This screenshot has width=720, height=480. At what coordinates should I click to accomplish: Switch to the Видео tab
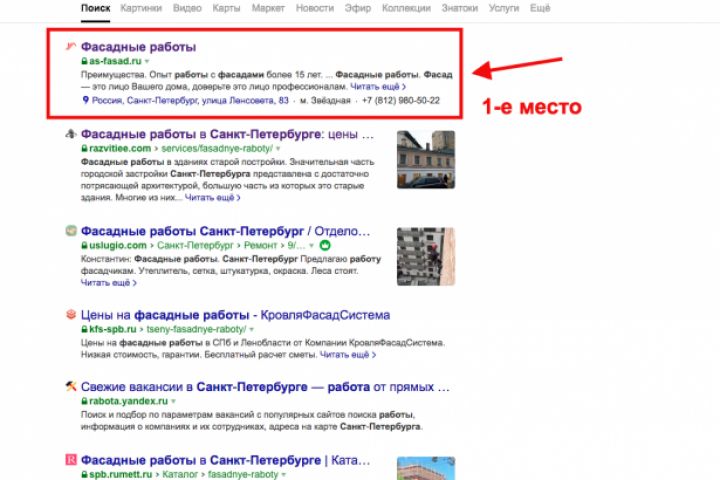[187, 8]
